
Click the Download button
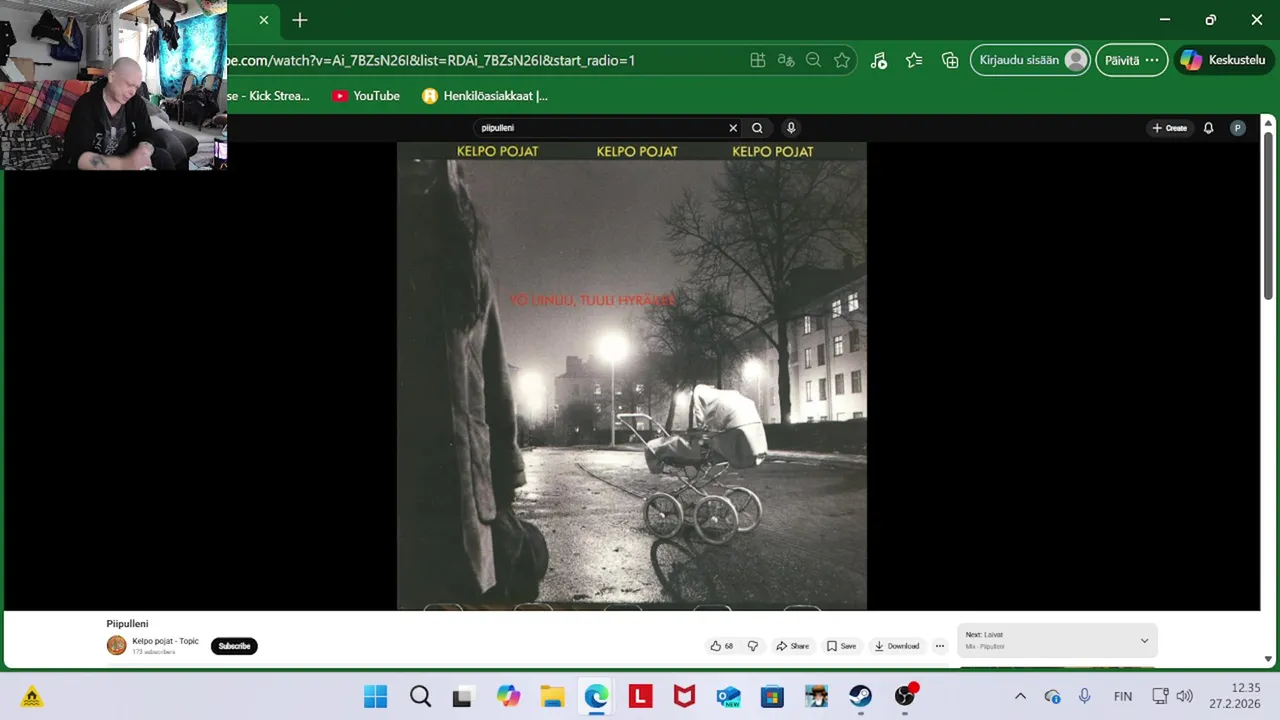pos(897,646)
